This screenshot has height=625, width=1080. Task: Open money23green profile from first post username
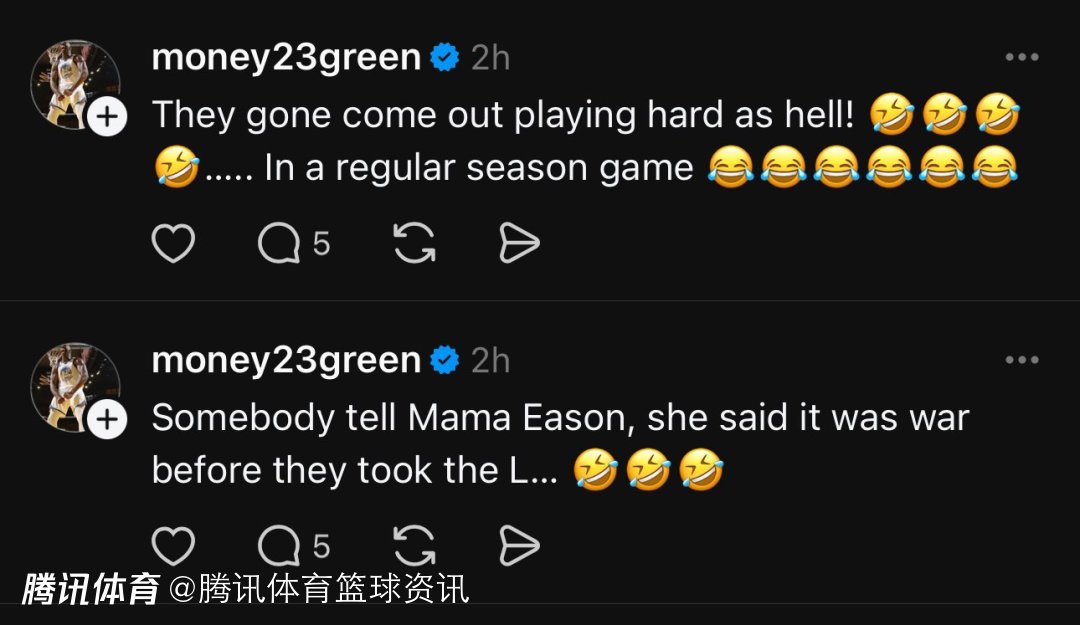(286, 57)
